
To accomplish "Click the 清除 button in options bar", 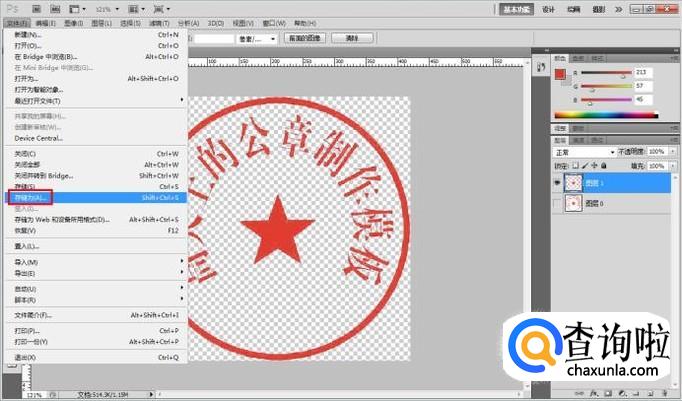I will [351, 38].
